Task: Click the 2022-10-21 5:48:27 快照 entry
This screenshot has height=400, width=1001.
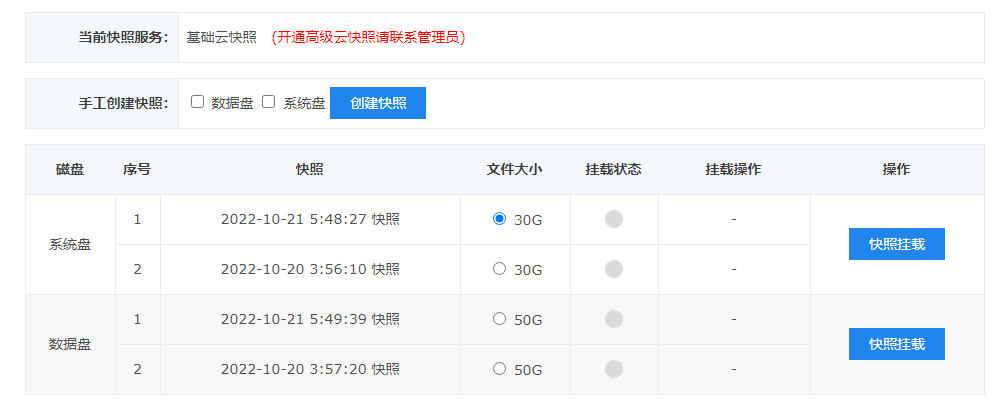Action: click(310, 220)
